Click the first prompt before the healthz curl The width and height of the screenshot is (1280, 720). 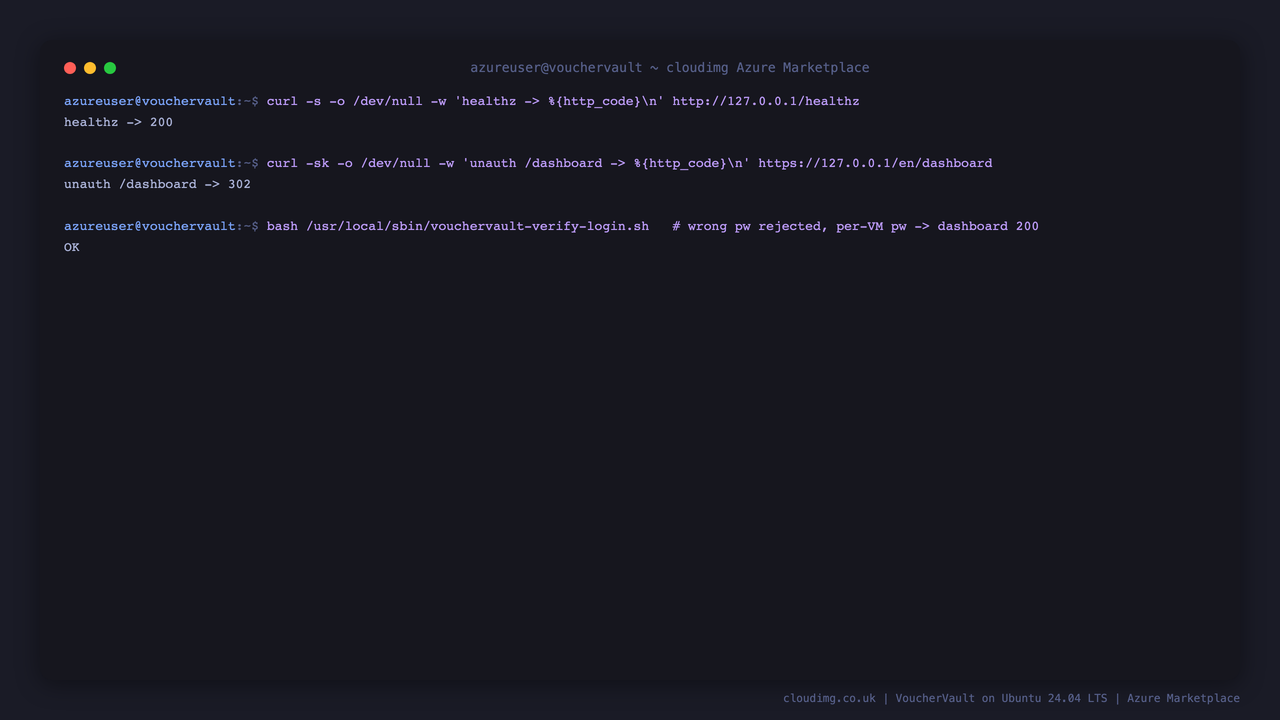pos(161,101)
